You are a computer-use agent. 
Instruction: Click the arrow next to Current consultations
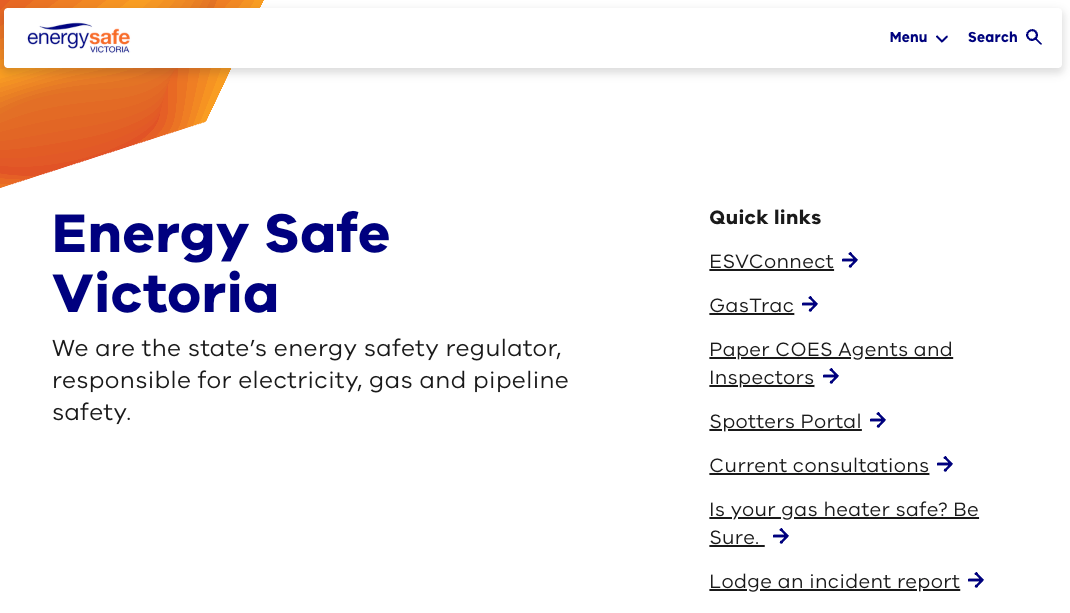pos(945,464)
